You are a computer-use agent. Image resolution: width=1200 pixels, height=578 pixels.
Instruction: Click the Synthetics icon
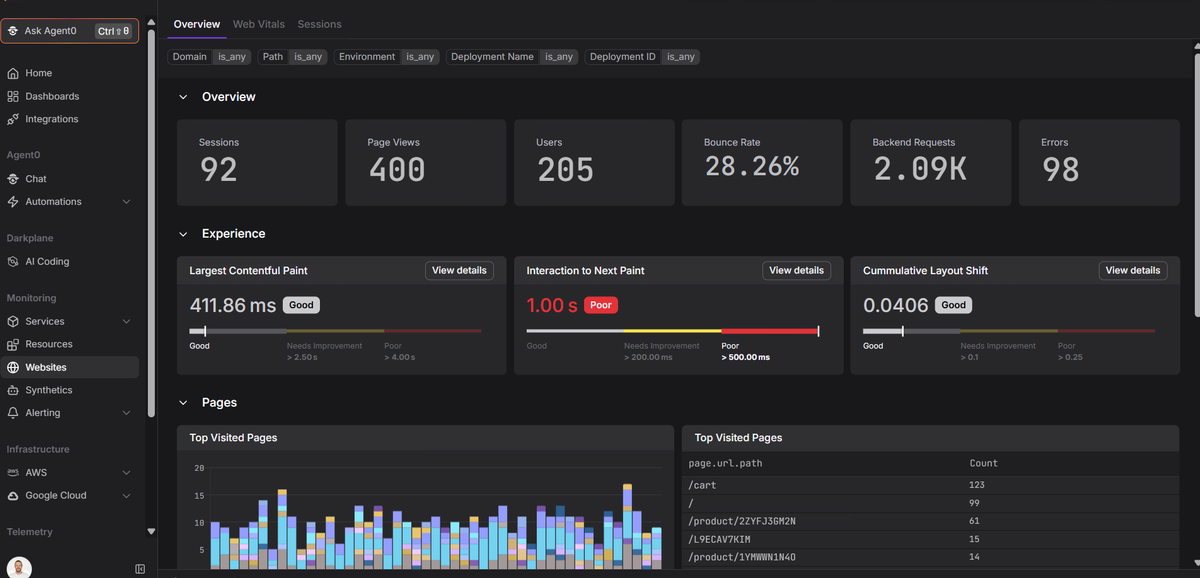point(13,390)
